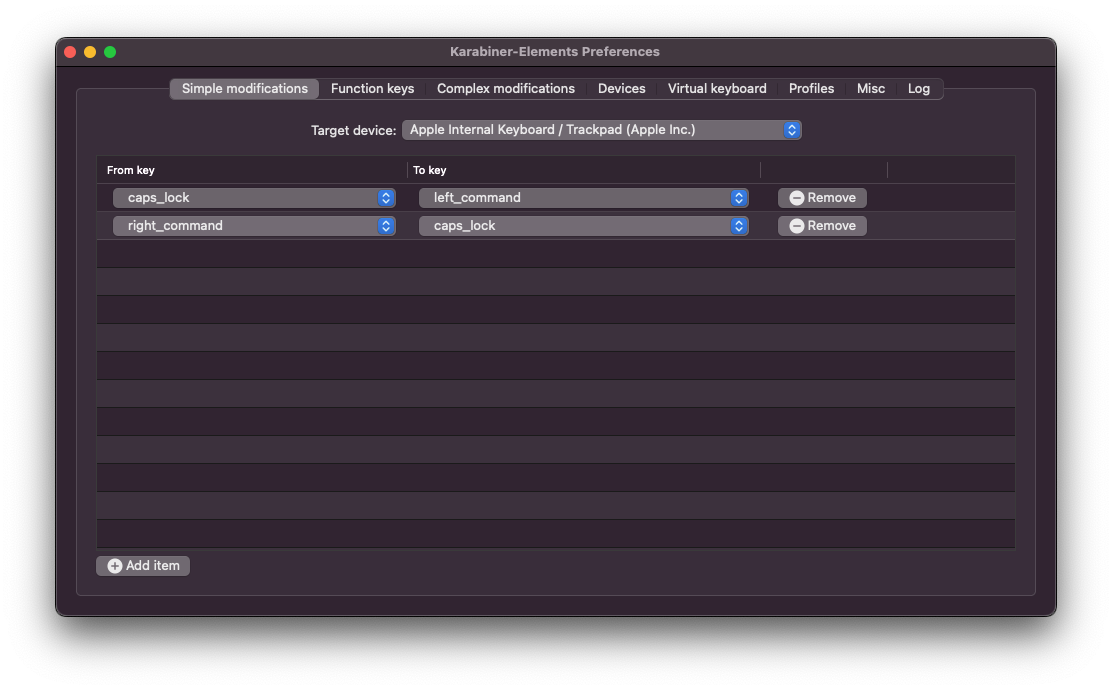Viewport: 1112px width, 690px height.
Task: Open the caps_lock To key dropdown
Action: point(583,226)
